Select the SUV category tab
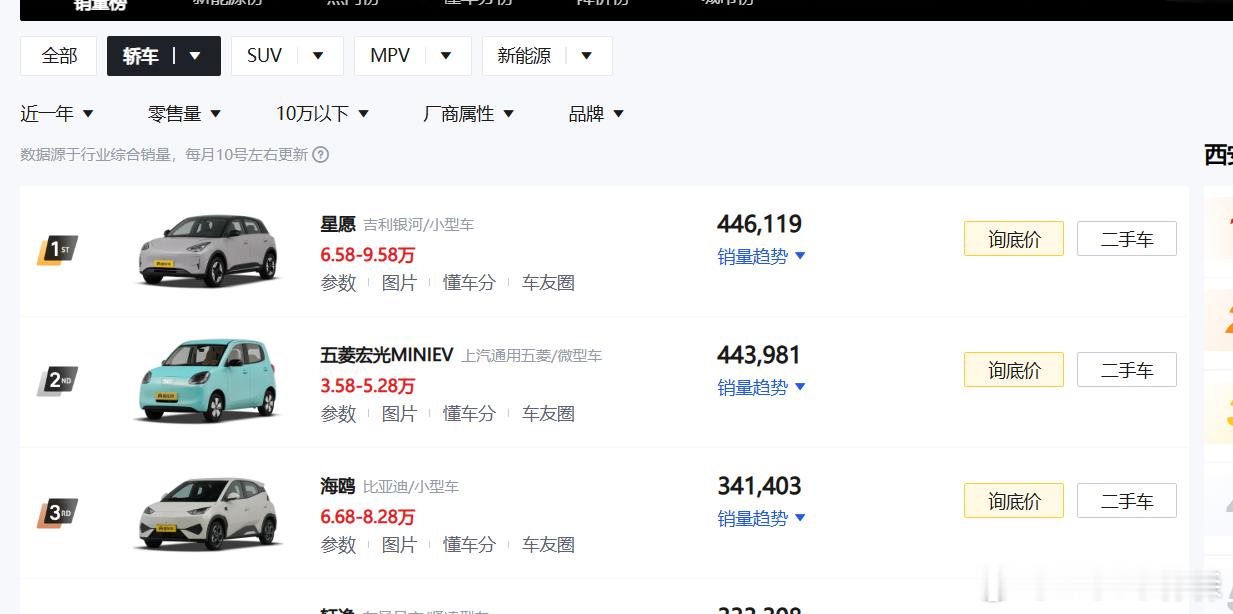This screenshot has width=1233, height=614. click(265, 56)
